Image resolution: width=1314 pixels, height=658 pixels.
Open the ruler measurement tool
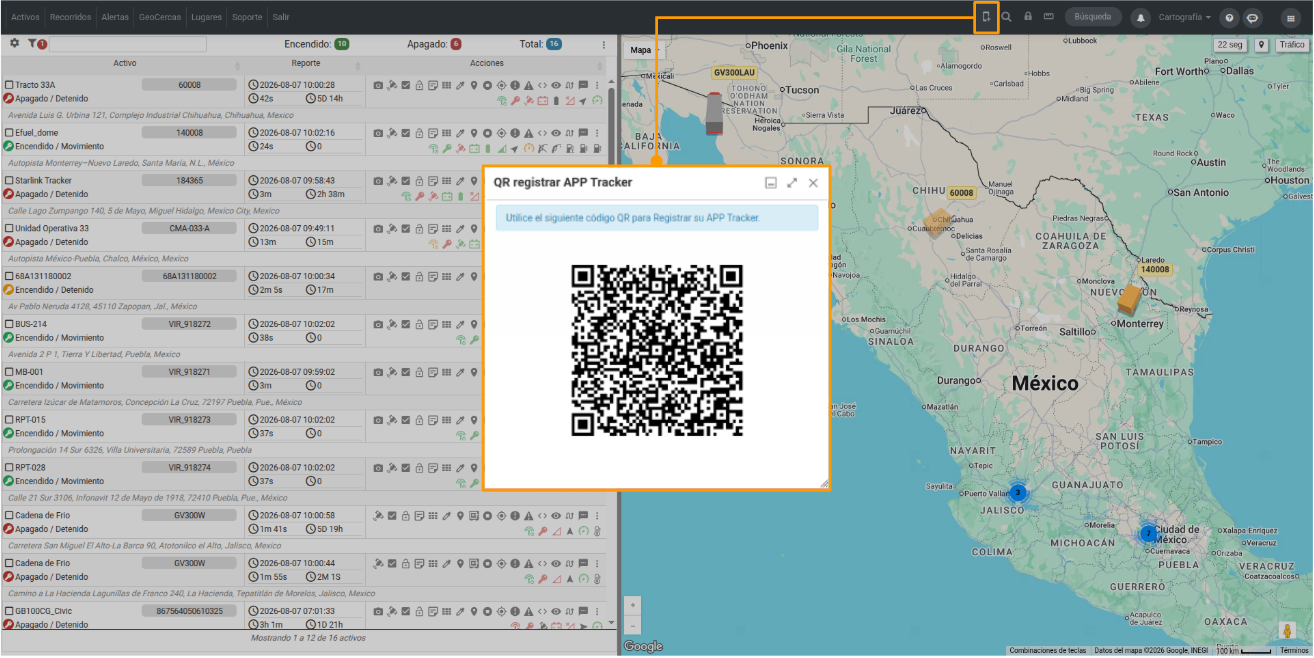click(x=1049, y=17)
